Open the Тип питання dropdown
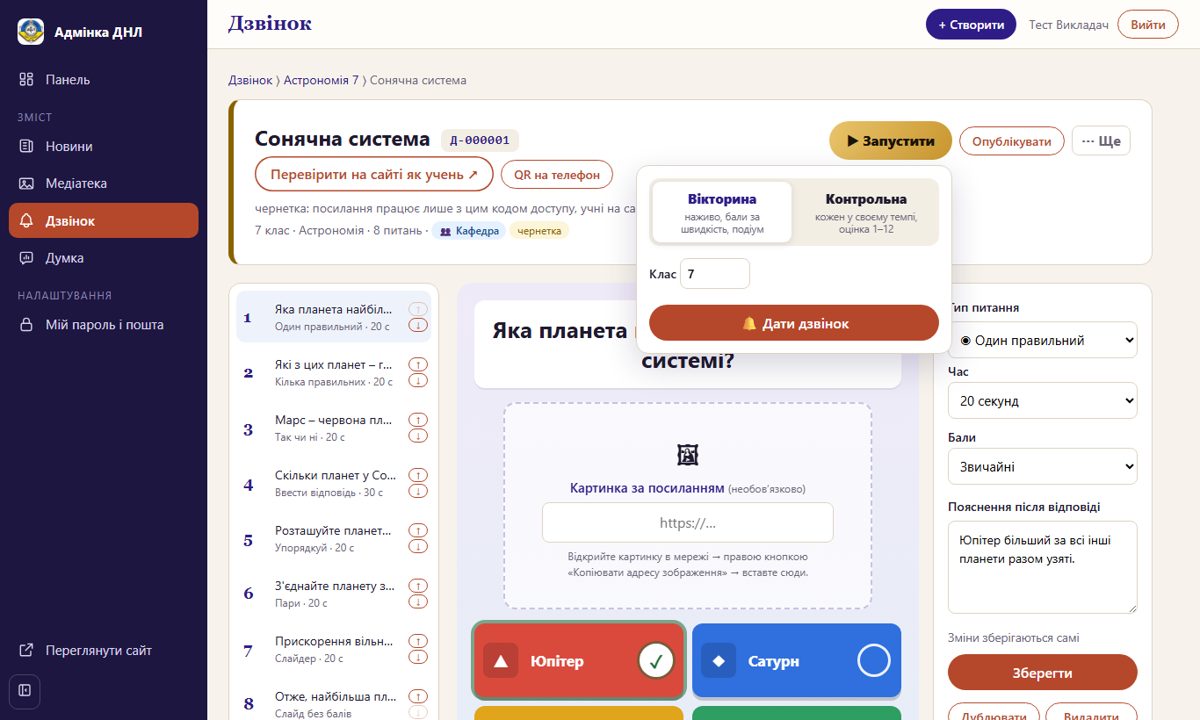Screen dimensions: 1200x720 [1042, 340]
